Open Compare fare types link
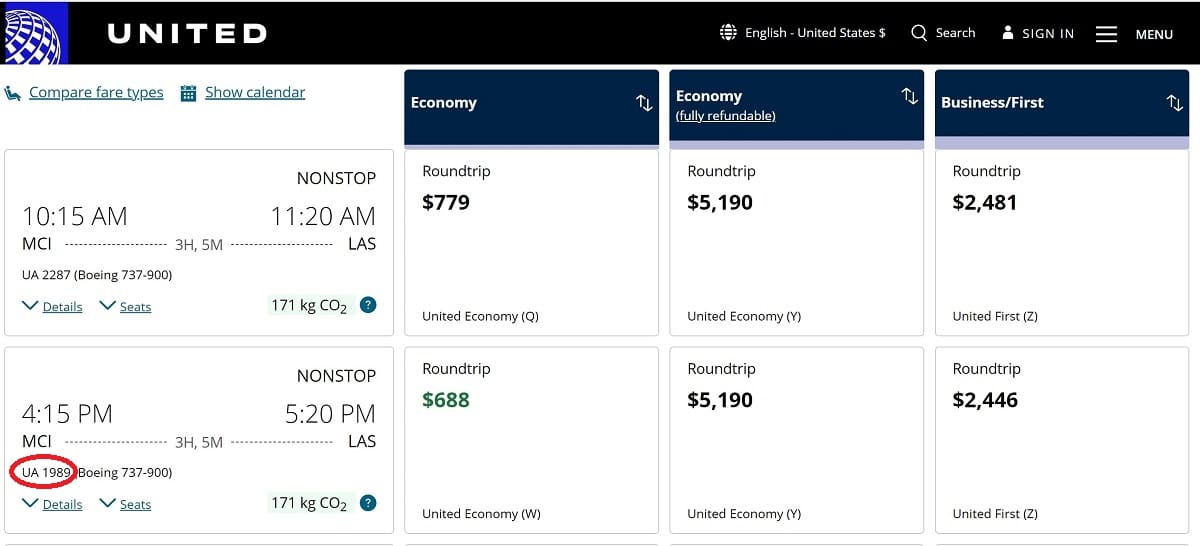Image resolution: width=1200 pixels, height=546 pixels. tap(96, 93)
